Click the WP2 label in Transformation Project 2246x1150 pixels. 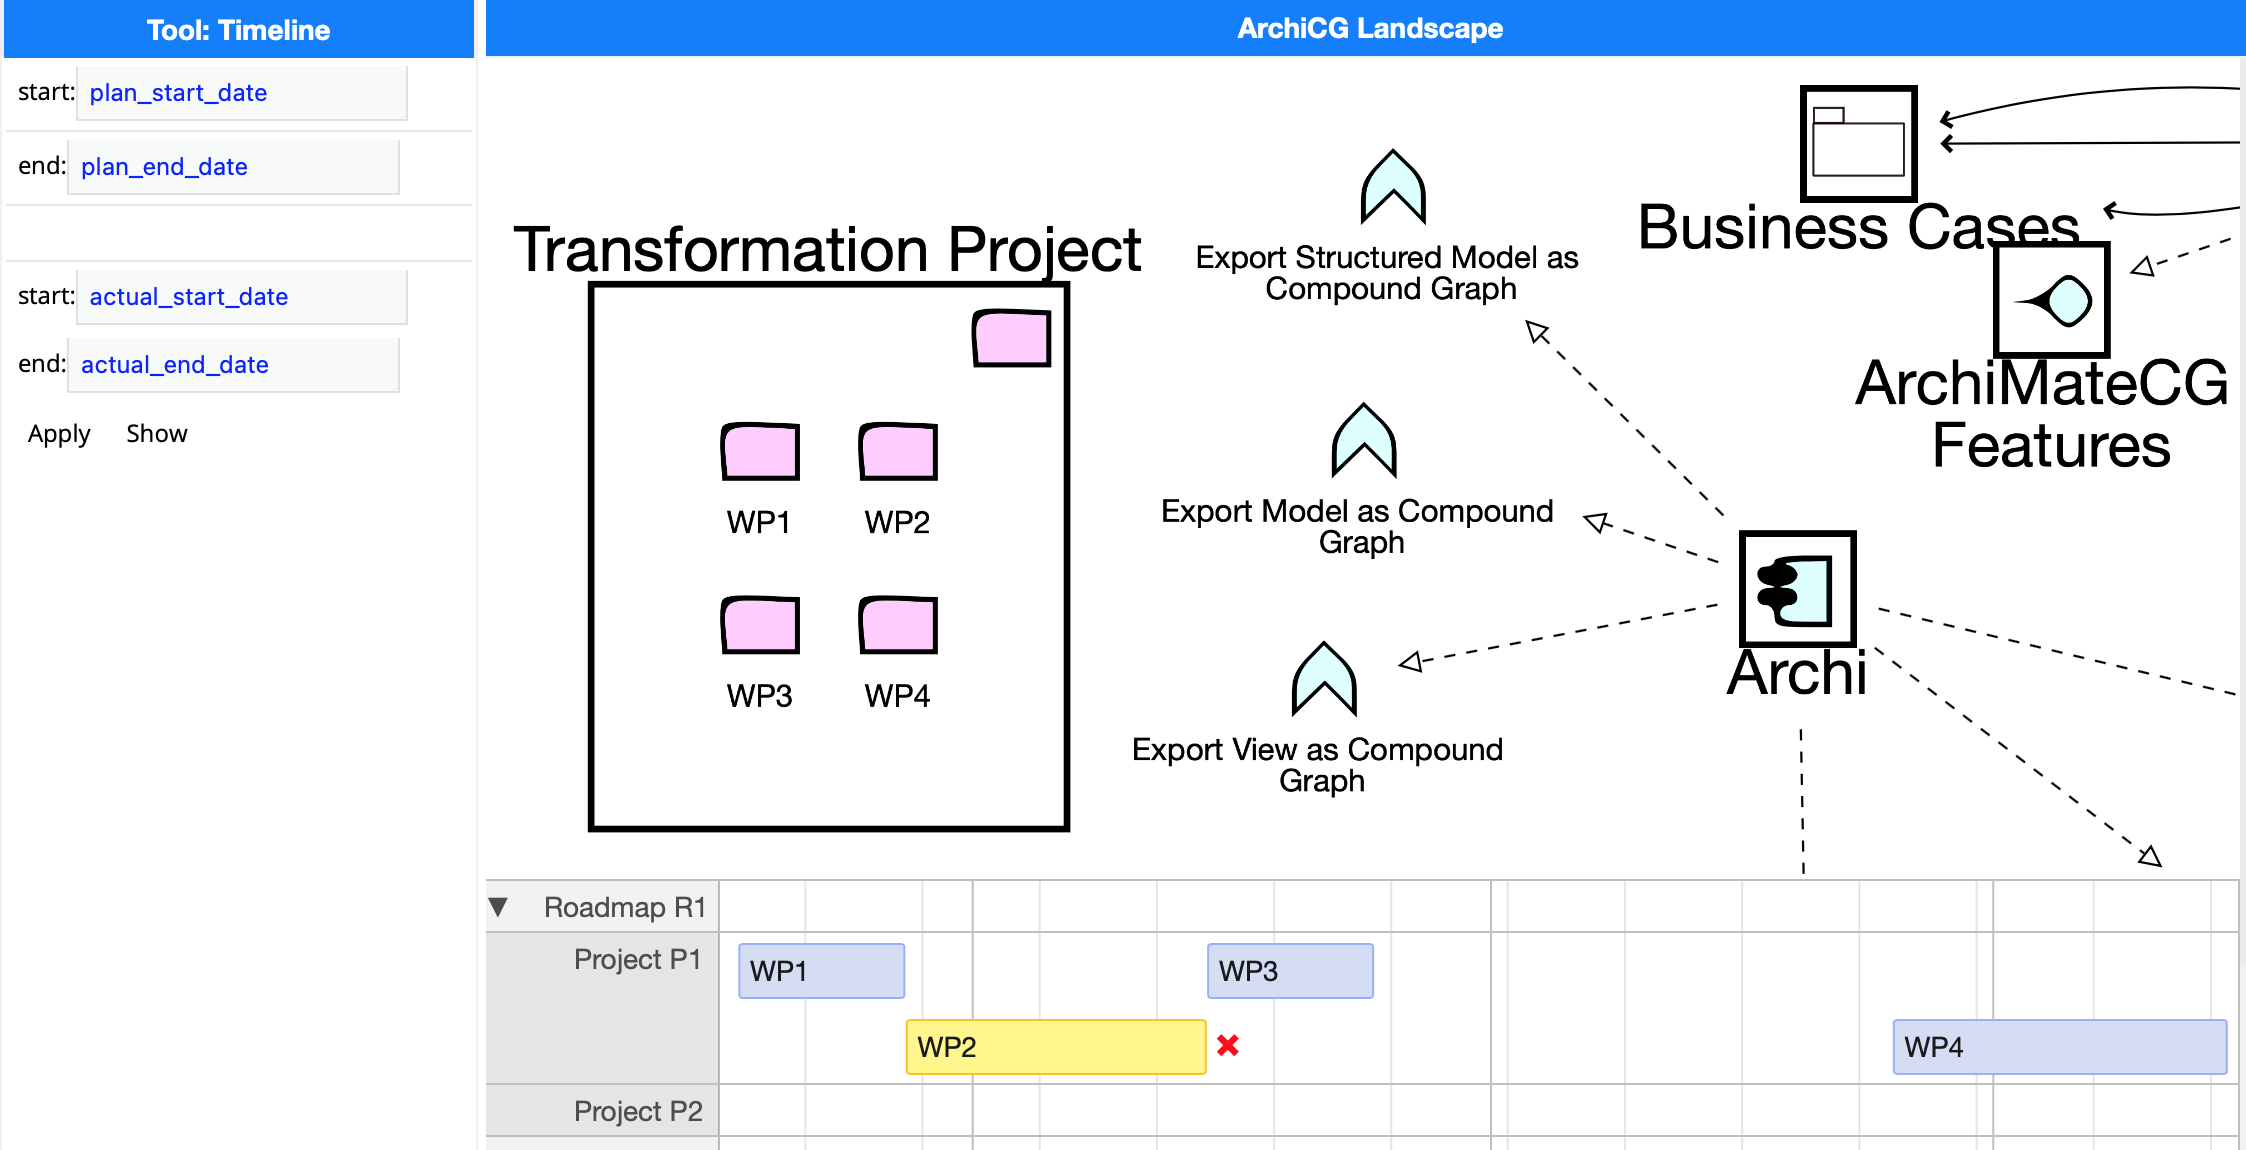tap(897, 522)
